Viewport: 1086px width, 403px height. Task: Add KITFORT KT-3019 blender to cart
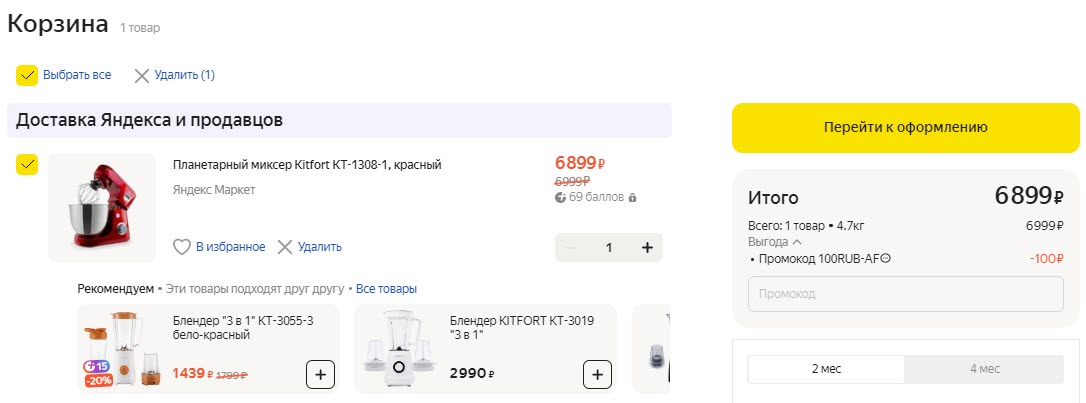tap(597, 375)
